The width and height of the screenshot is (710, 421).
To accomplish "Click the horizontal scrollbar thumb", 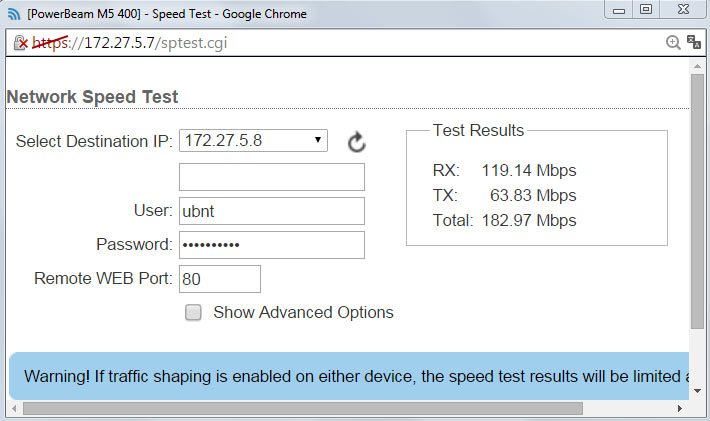I will 300,408.
